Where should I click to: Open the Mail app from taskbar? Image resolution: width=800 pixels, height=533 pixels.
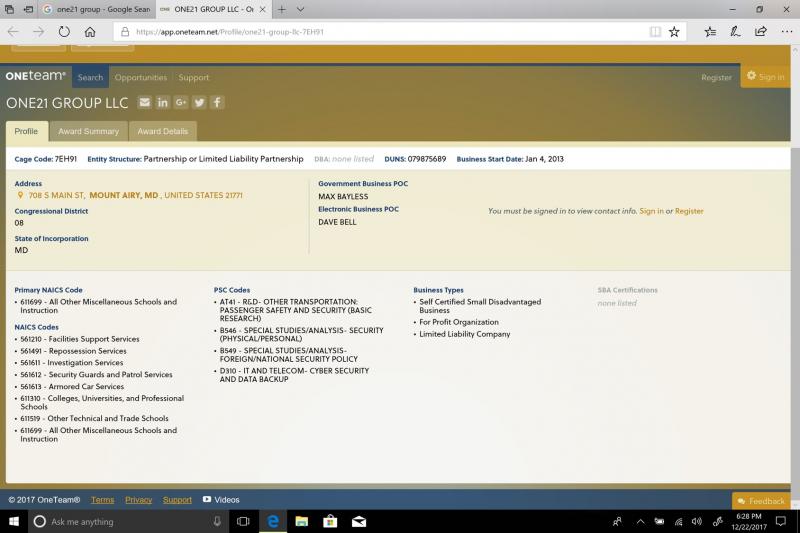359,521
